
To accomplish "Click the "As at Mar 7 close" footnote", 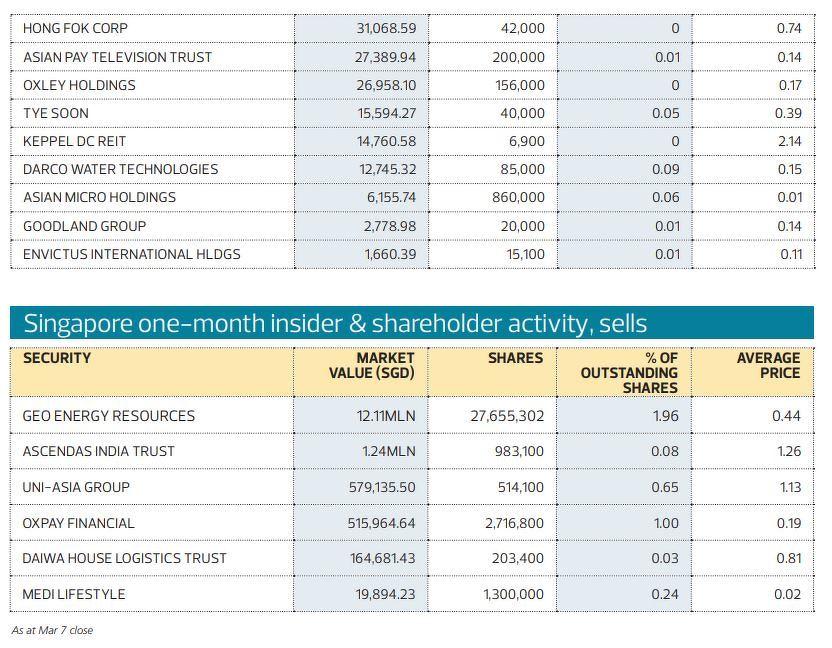I will 52,631.
